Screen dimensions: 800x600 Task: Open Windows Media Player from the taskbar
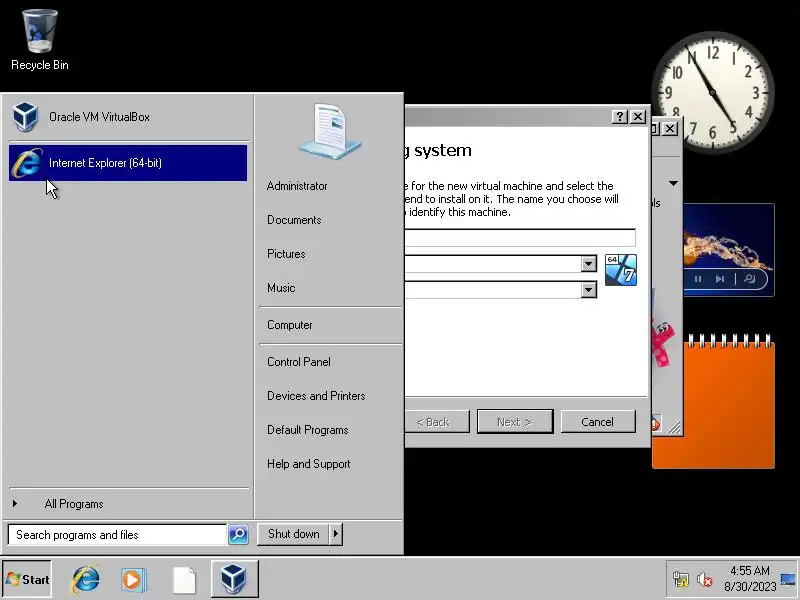[x=134, y=579]
